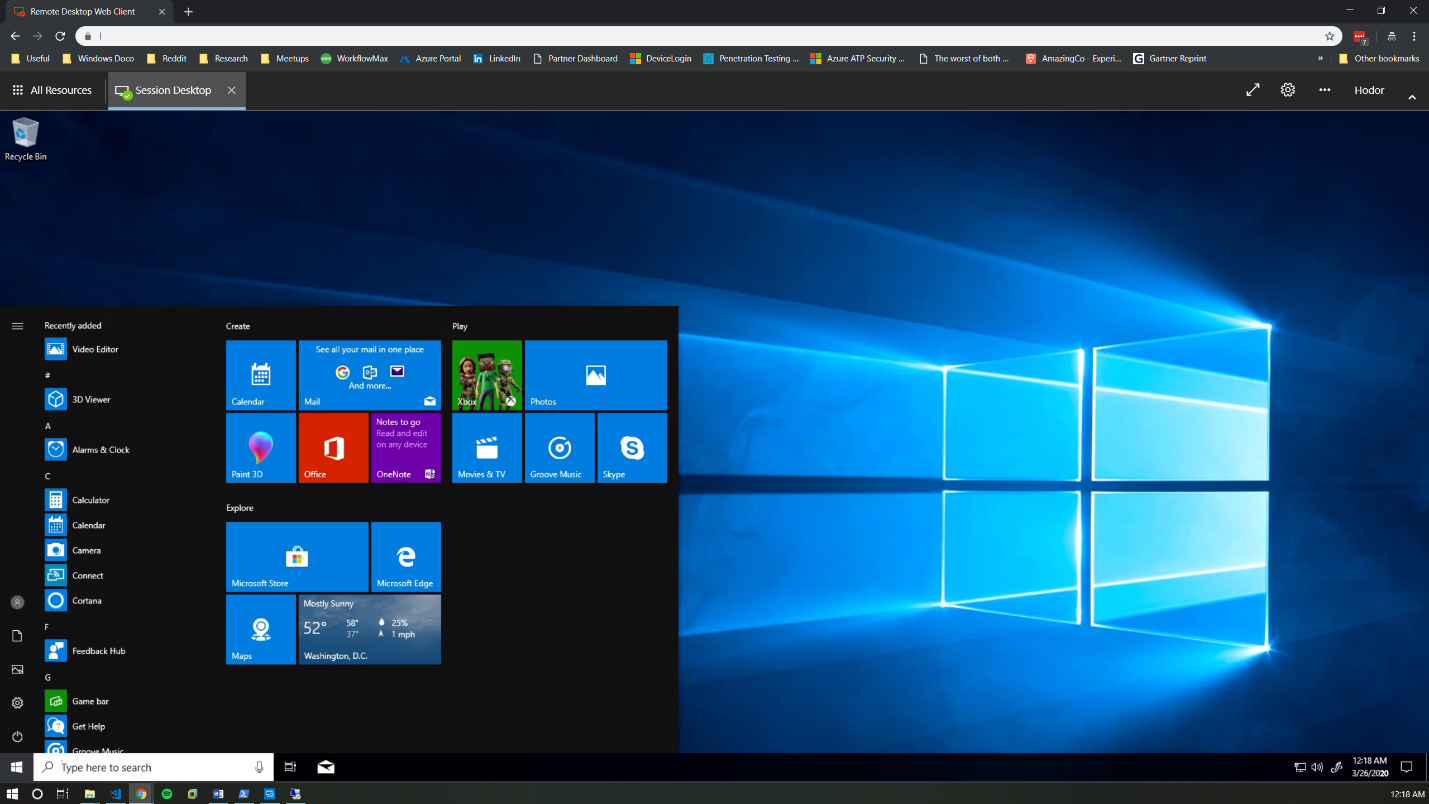The height and width of the screenshot is (804, 1429).
Task: Open the Mail icon on remote taskbar
Action: (x=326, y=767)
